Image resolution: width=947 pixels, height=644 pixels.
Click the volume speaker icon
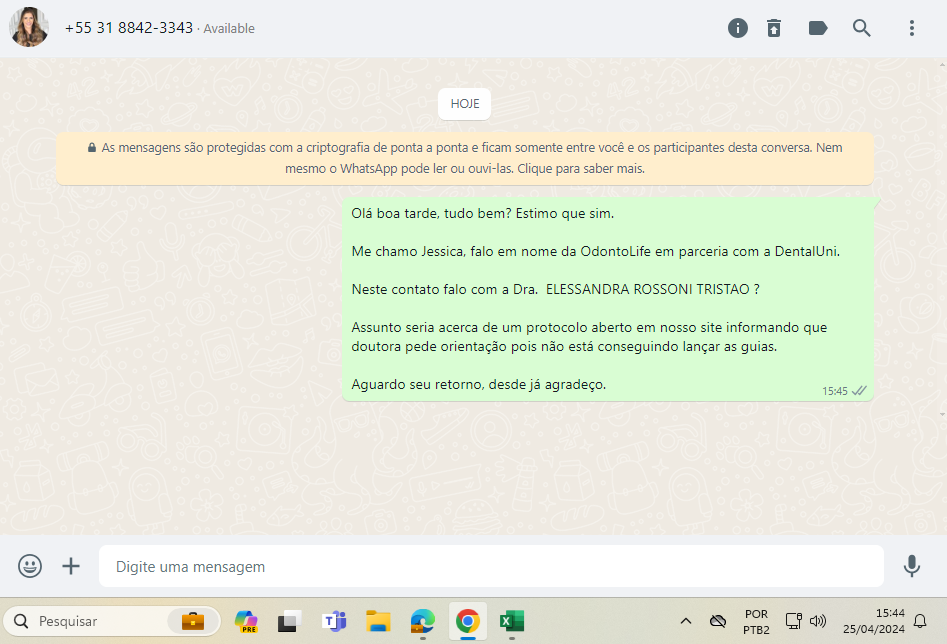817,621
